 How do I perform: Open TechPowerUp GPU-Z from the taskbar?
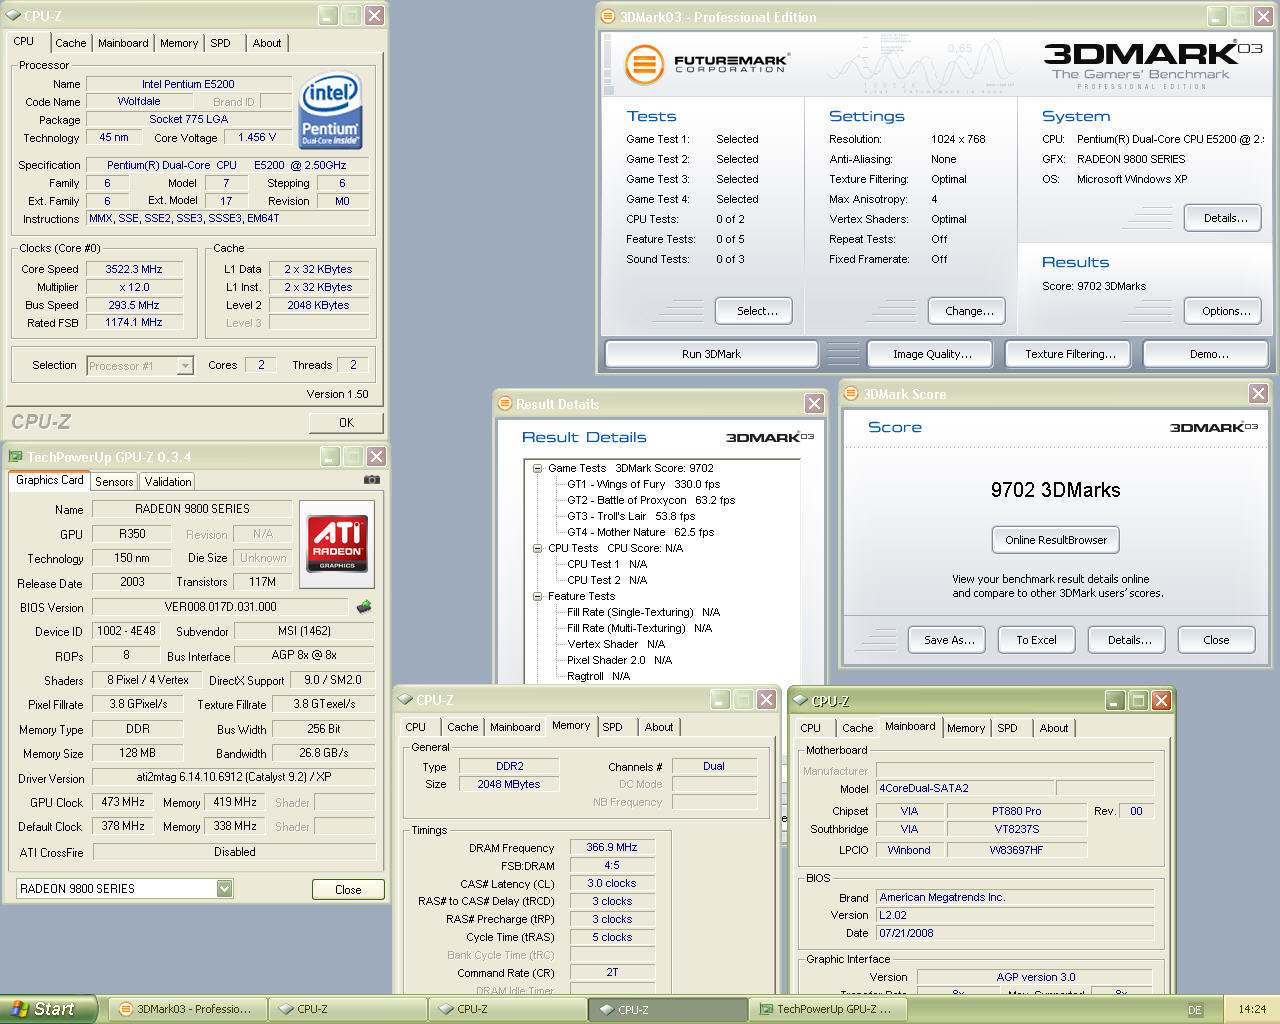point(827,1009)
